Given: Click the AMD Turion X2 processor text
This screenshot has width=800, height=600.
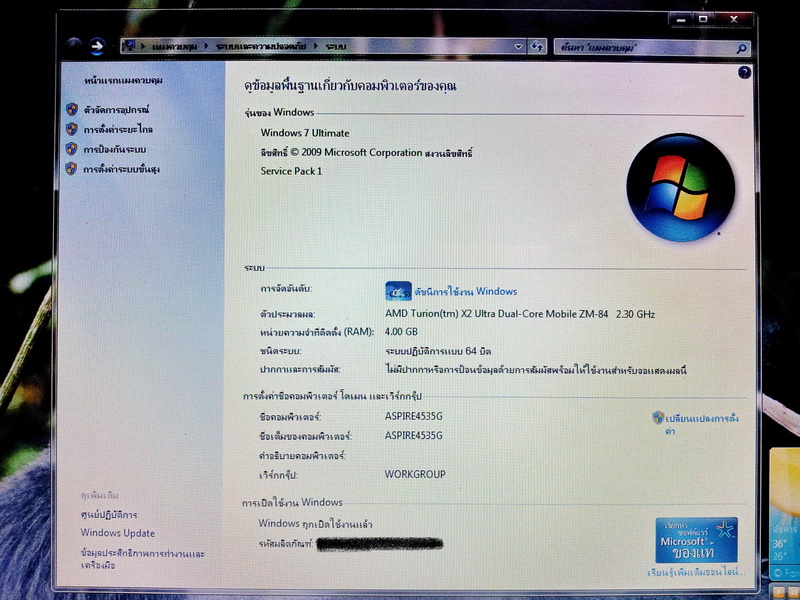Looking at the screenshot, I should pos(520,314).
